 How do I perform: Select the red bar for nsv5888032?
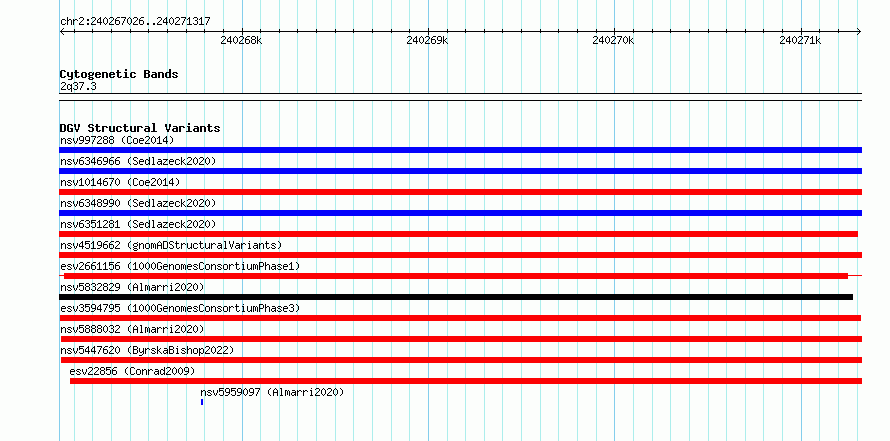(461, 339)
